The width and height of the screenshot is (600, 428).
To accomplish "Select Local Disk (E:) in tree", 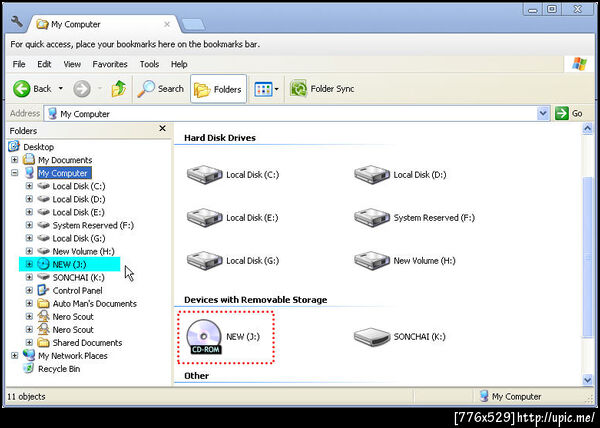I will [x=78, y=212].
